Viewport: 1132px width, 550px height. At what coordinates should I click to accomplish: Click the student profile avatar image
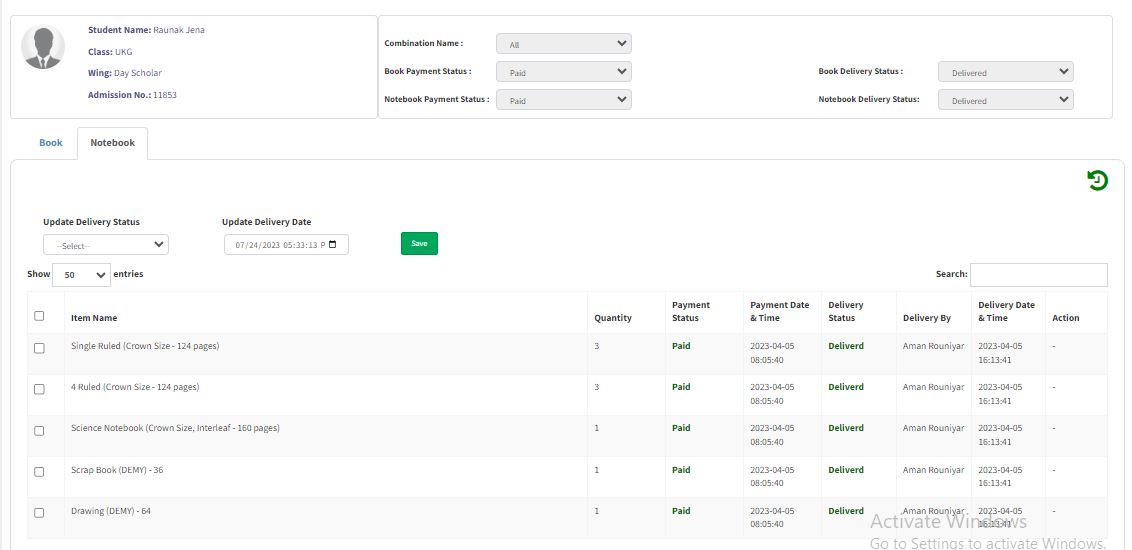(43, 48)
